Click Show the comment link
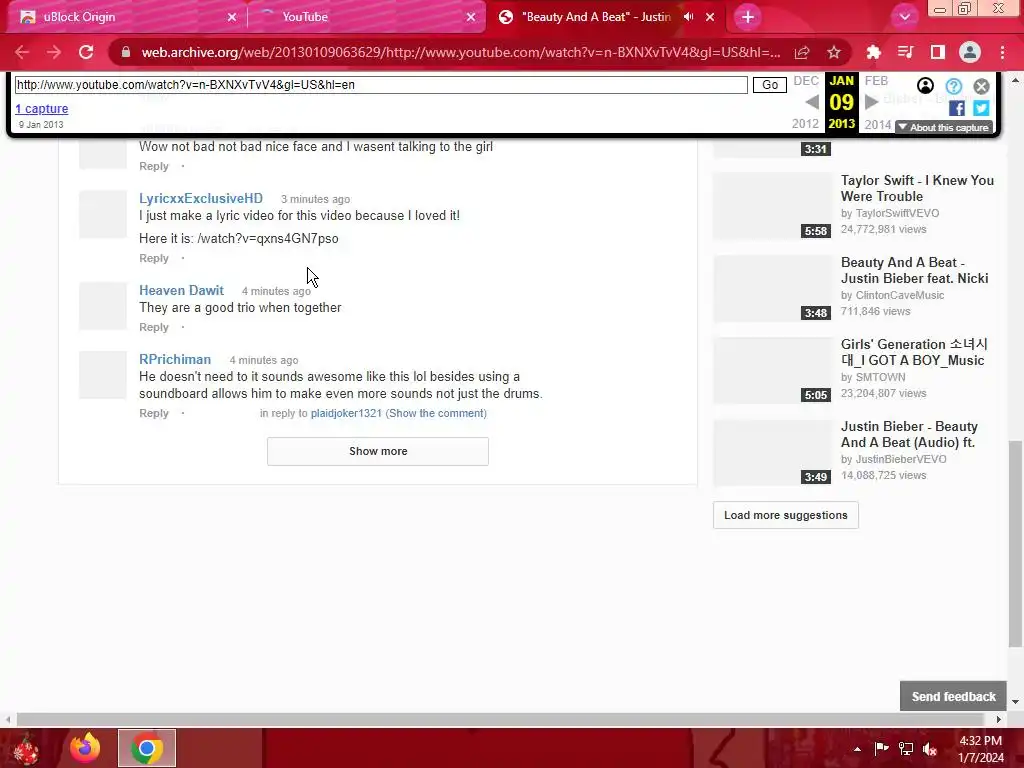This screenshot has width=1024, height=768. click(x=436, y=413)
